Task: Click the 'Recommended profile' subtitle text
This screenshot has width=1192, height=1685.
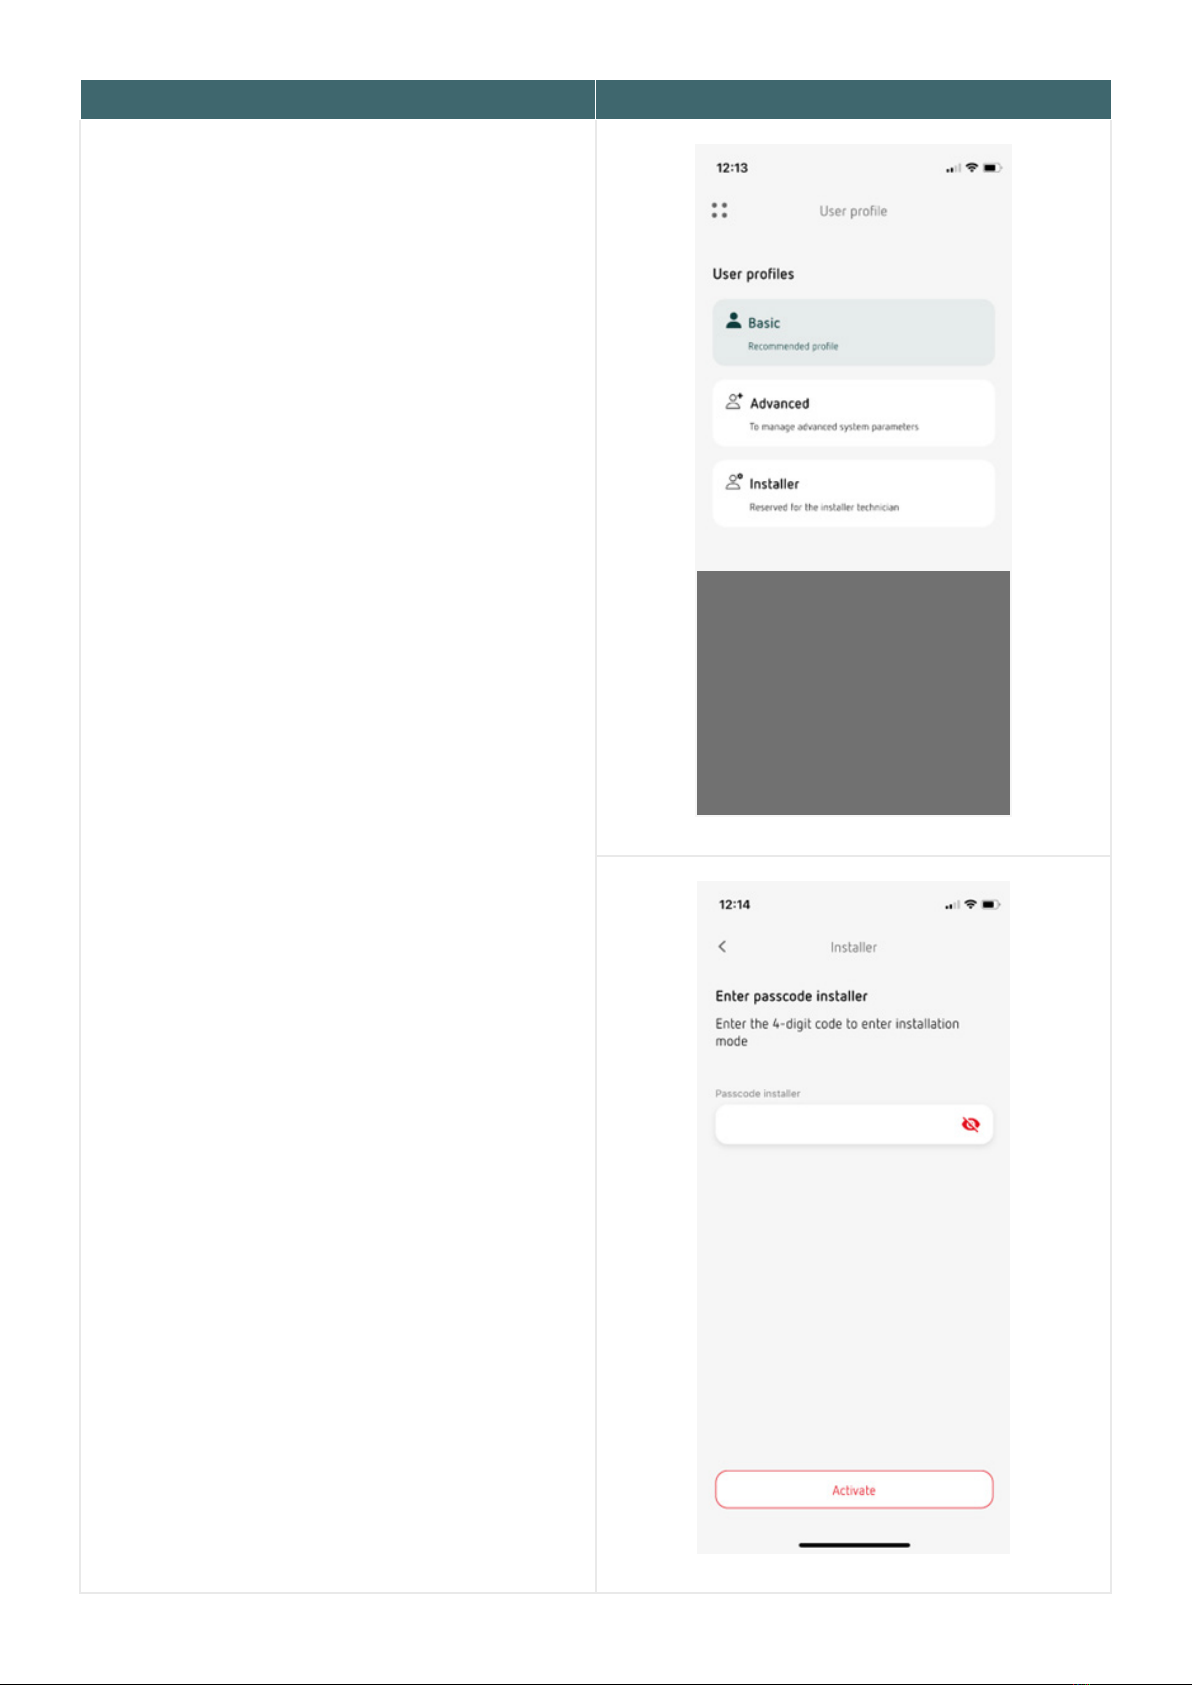Action: click(793, 346)
